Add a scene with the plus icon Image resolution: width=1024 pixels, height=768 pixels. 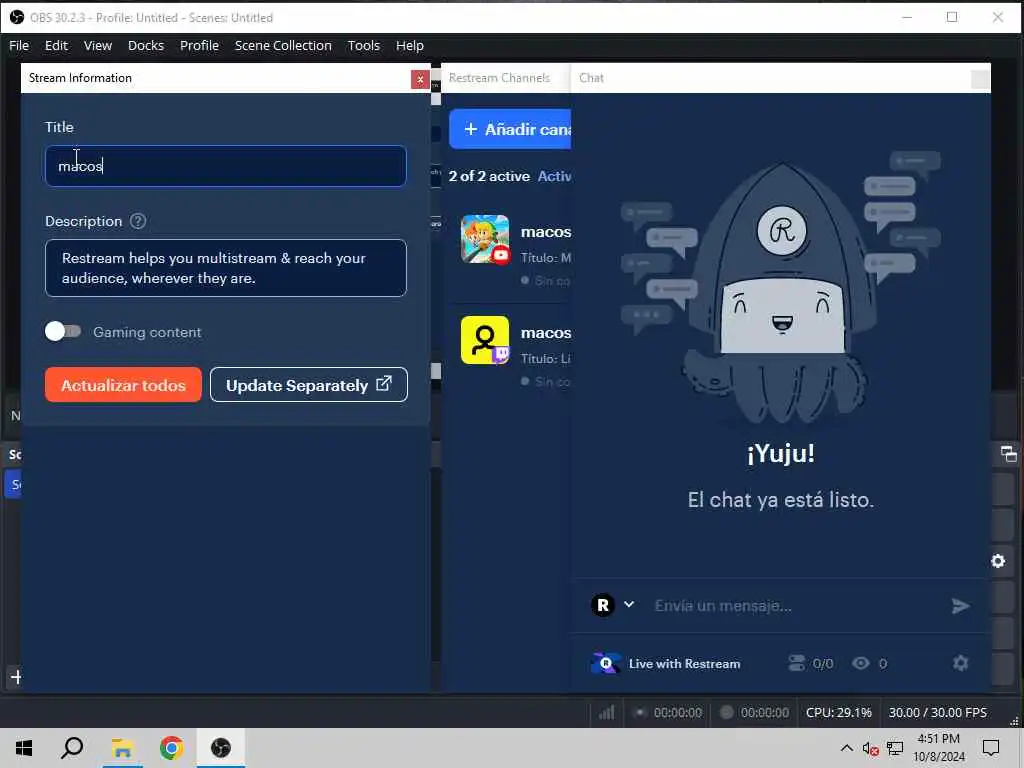click(16, 677)
